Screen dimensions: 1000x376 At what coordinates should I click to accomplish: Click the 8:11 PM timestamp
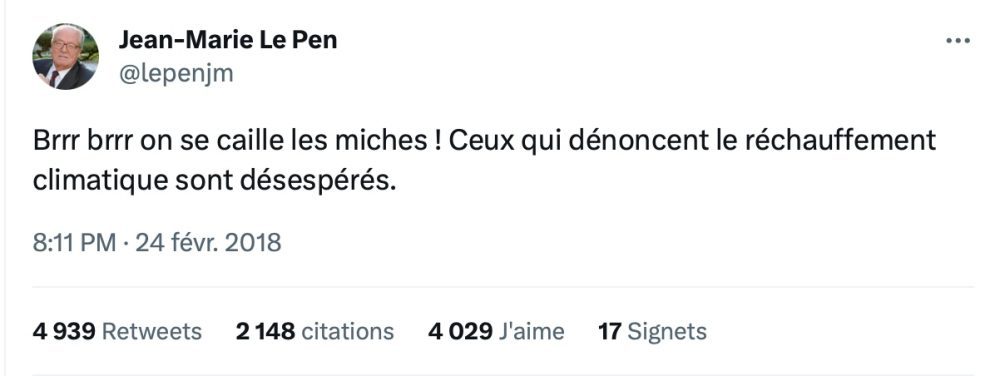(75, 243)
